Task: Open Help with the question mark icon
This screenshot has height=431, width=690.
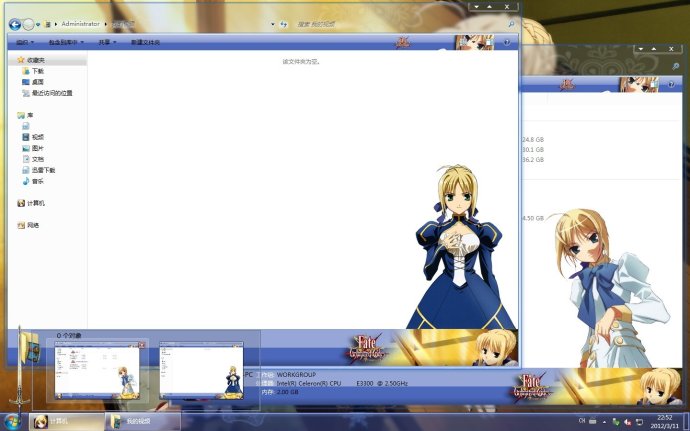Action: click(506, 42)
